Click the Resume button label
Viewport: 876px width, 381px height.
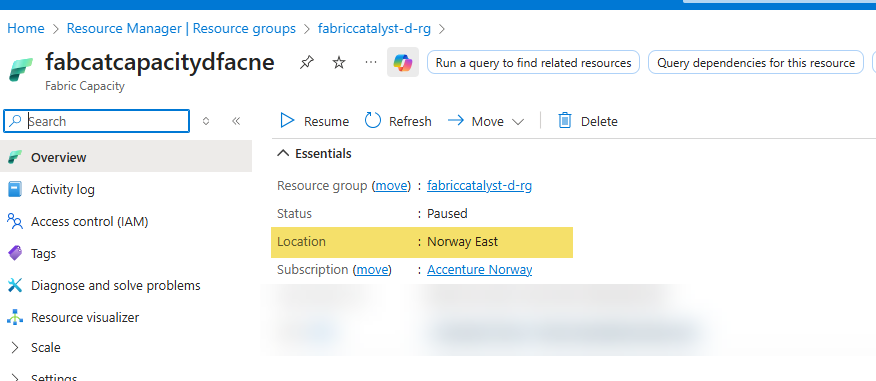click(x=326, y=121)
